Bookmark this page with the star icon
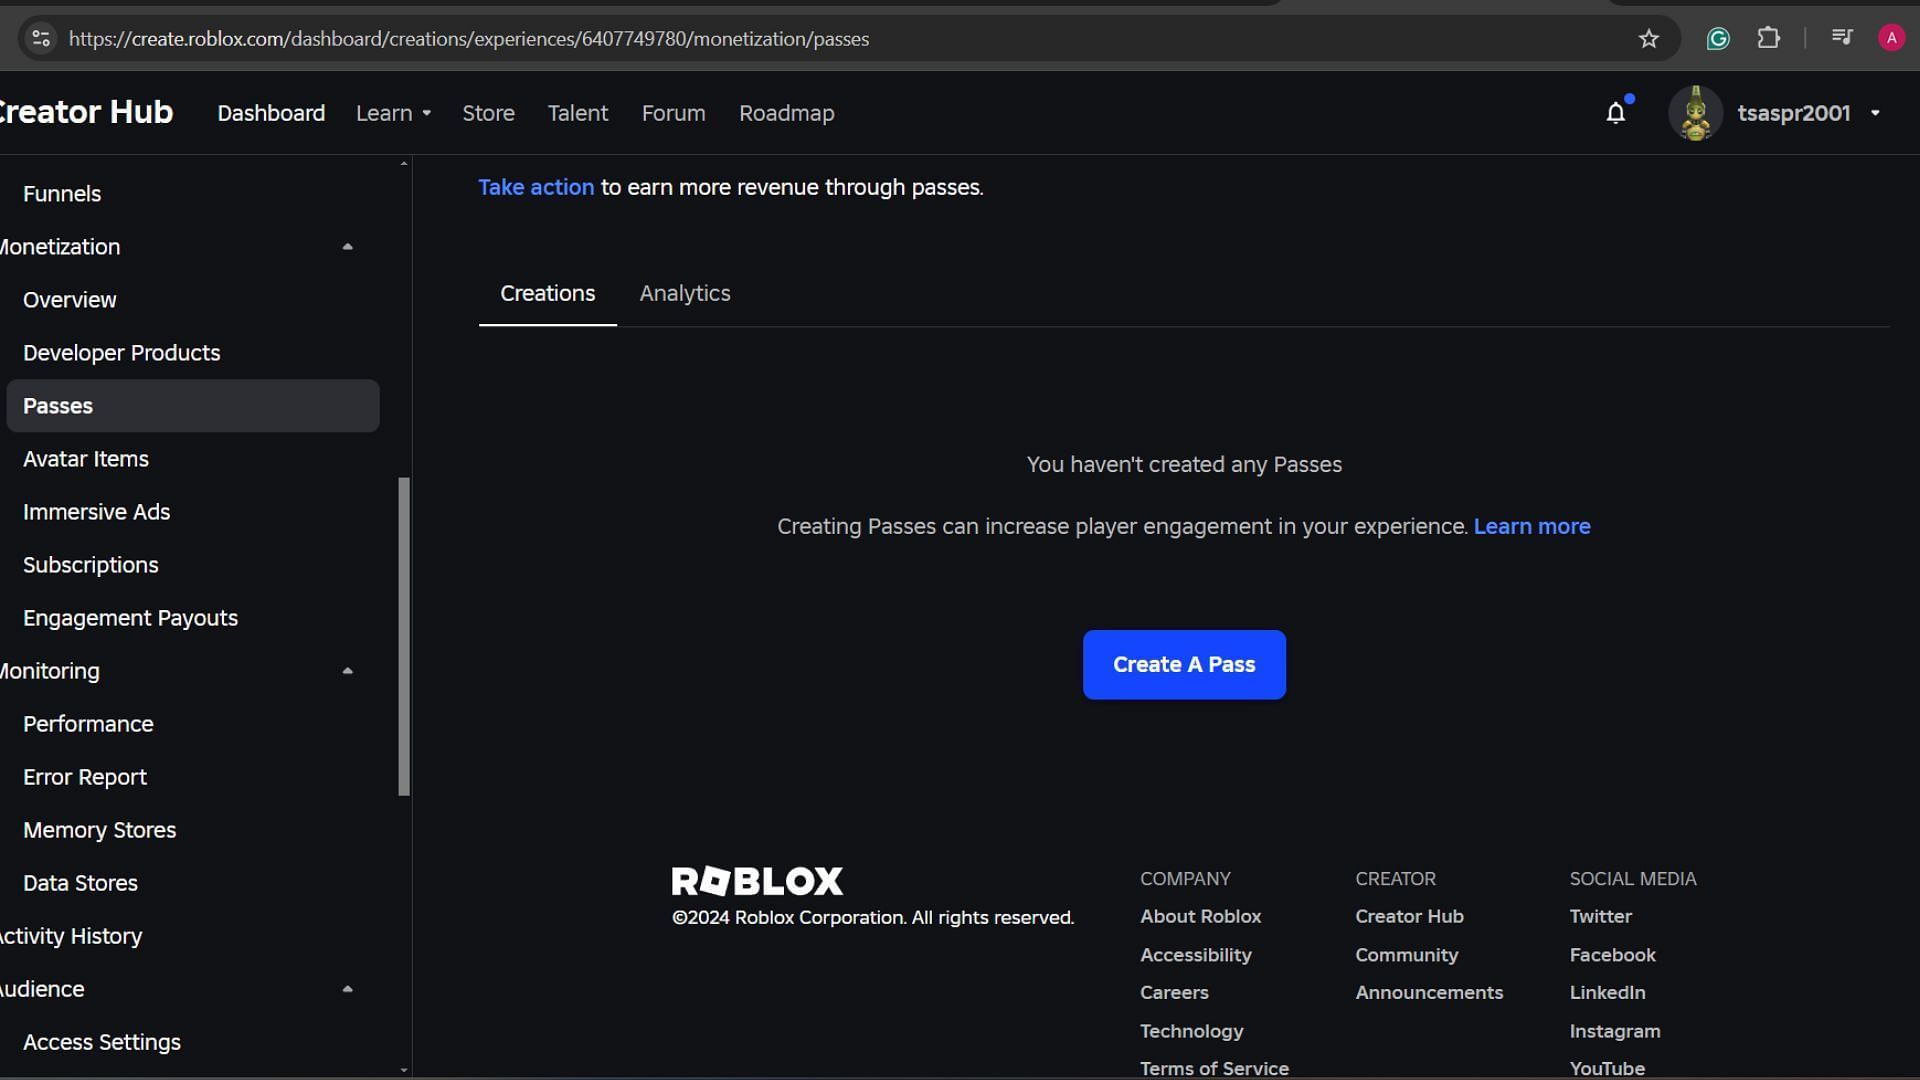 pyautogui.click(x=1648, y=38)
